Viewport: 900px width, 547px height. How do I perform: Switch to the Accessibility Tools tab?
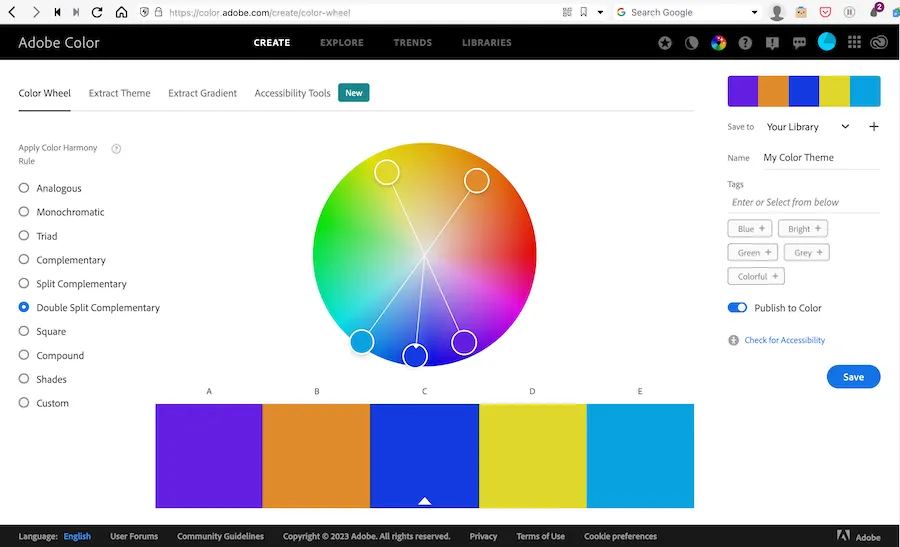click(x=292, y=93)
